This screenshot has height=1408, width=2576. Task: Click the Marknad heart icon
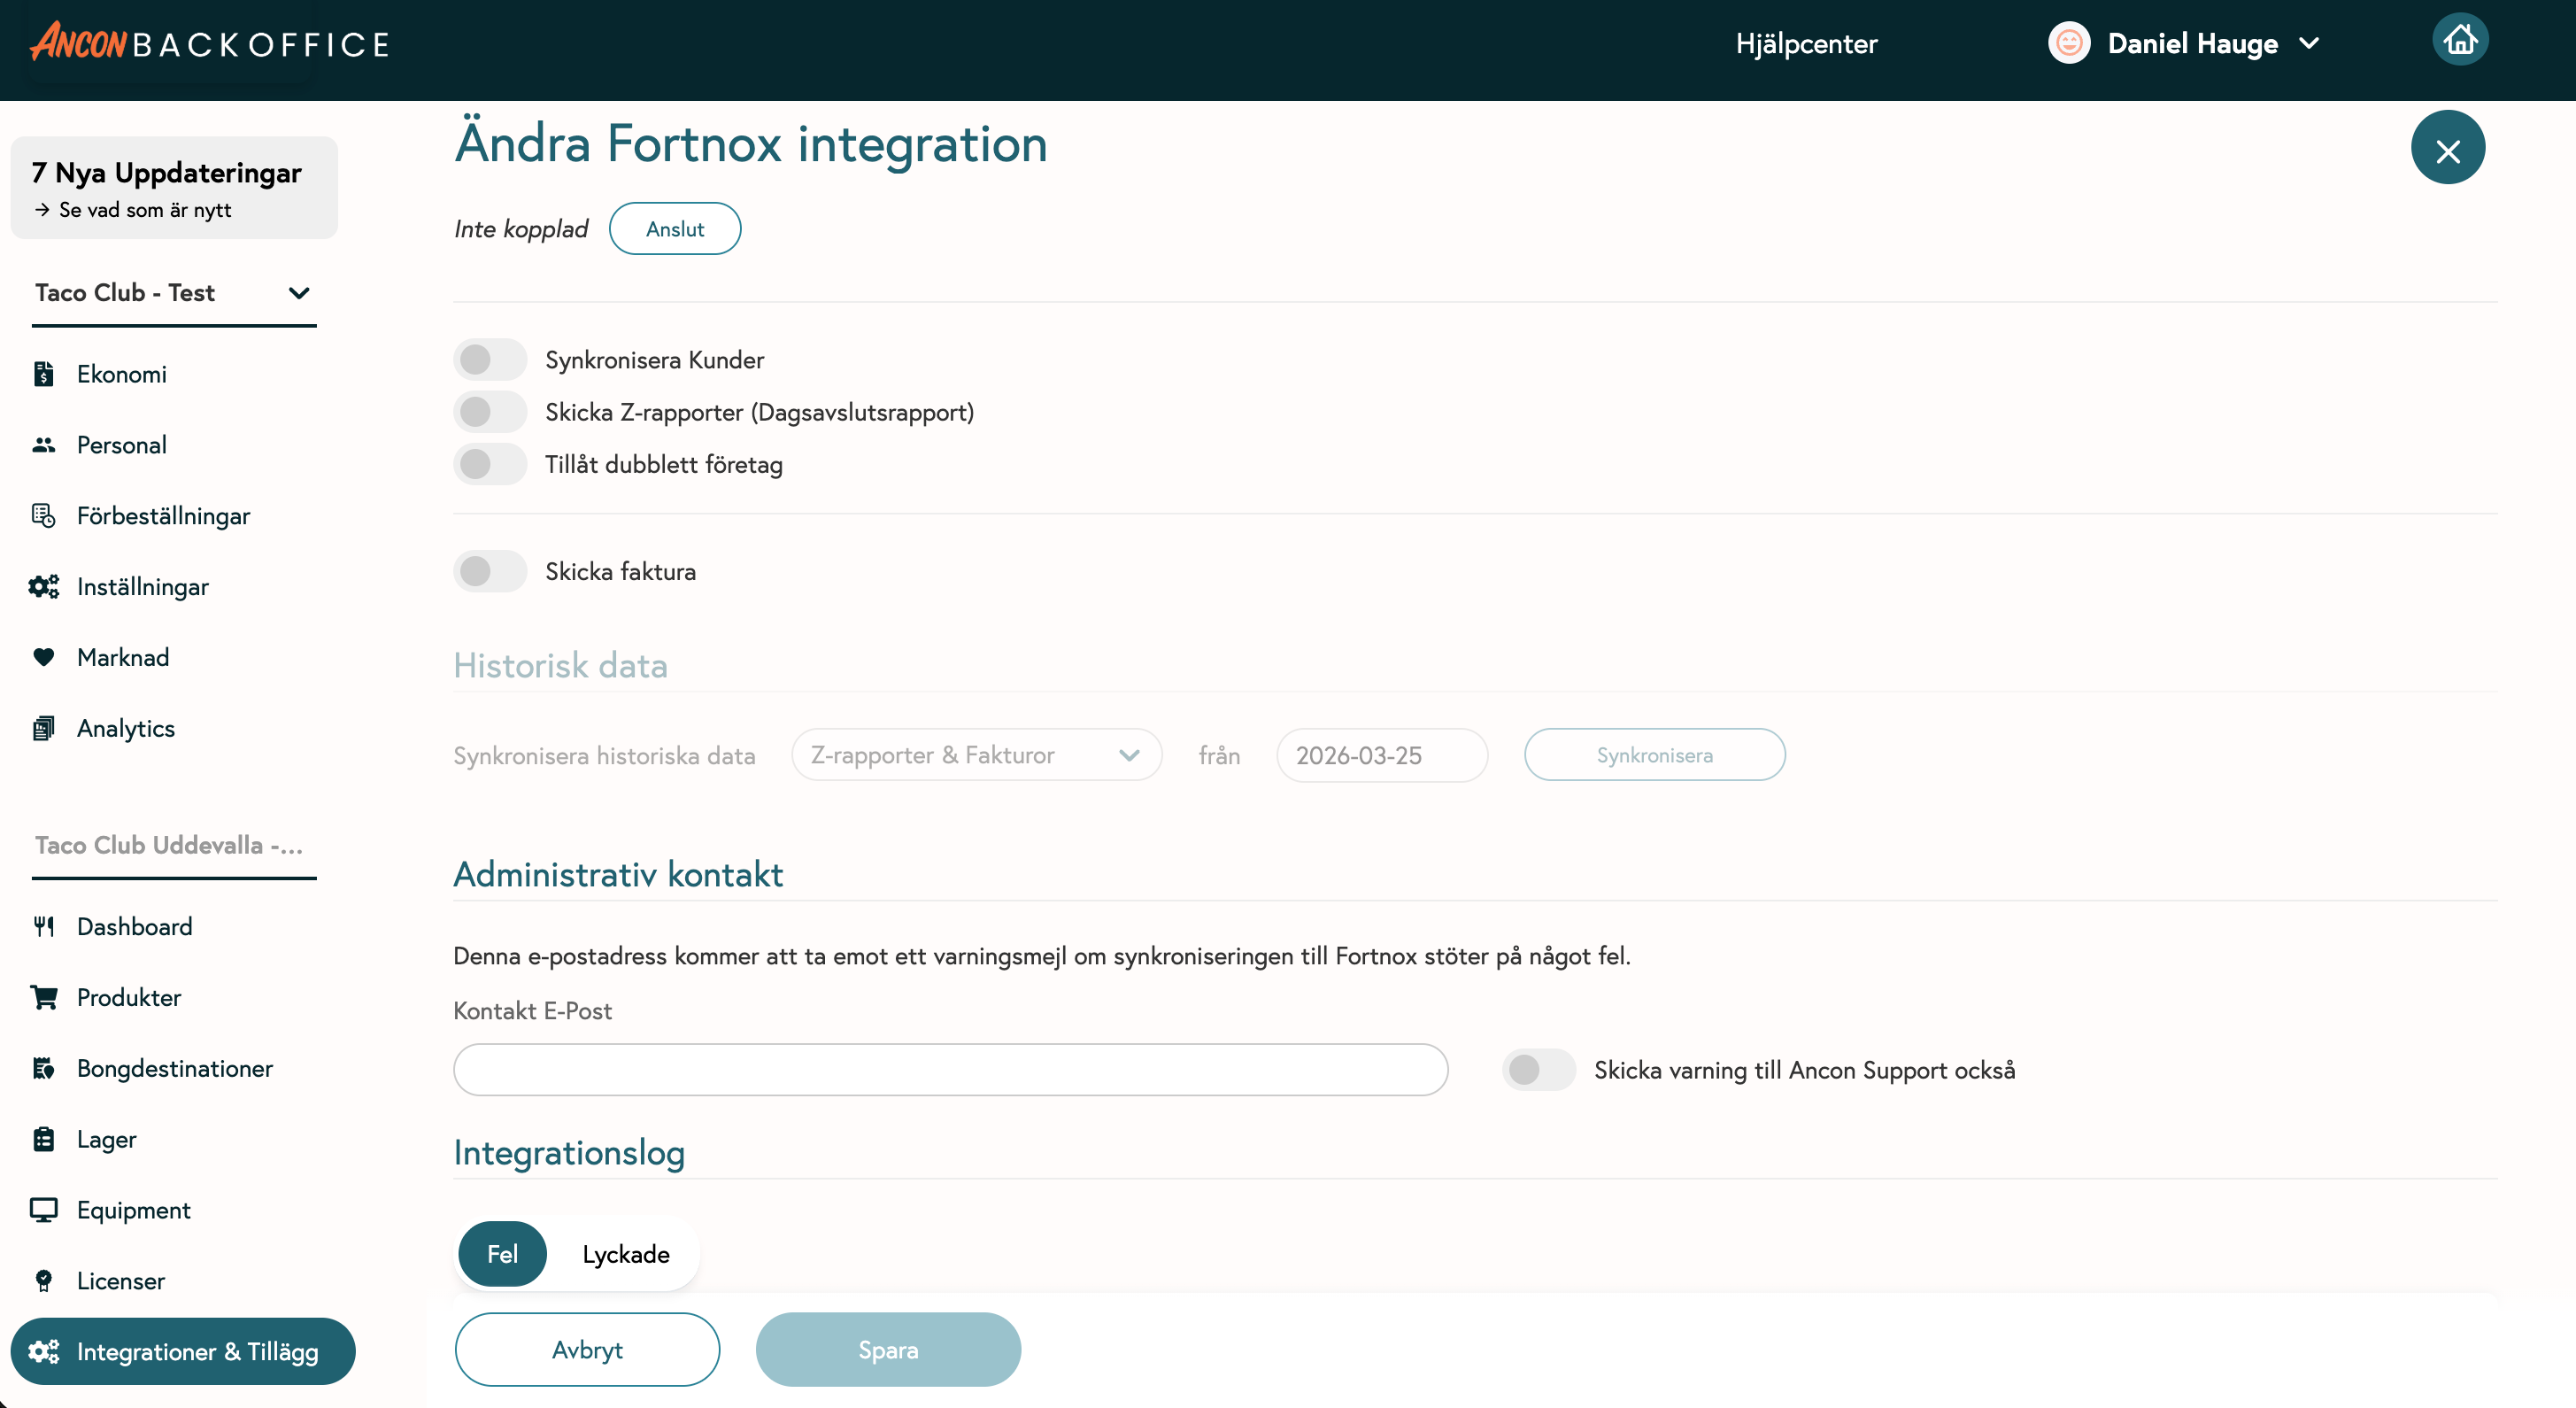[43, 658]
